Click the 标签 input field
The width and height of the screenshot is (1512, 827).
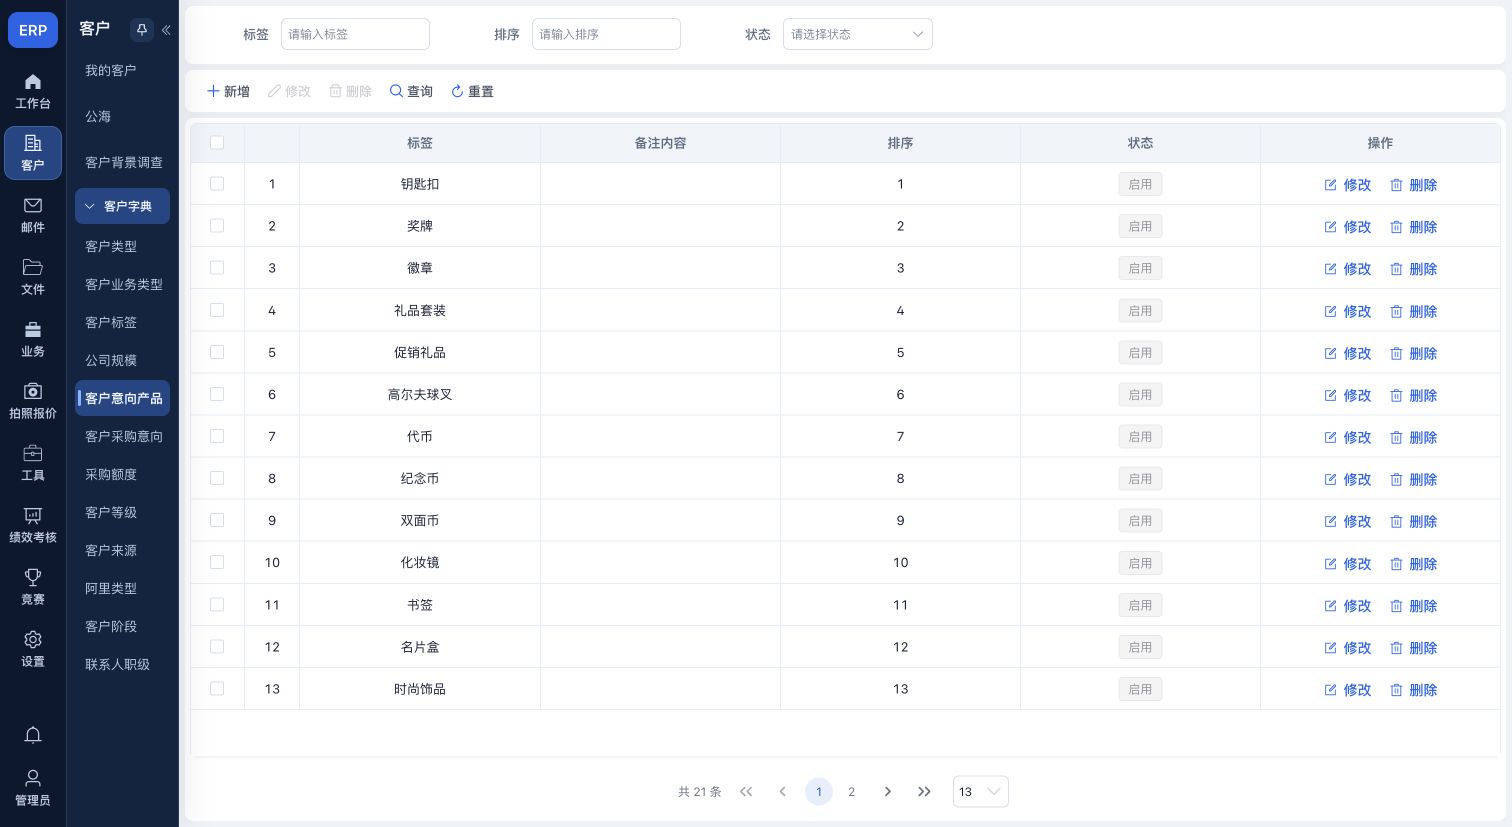point(355,34)
